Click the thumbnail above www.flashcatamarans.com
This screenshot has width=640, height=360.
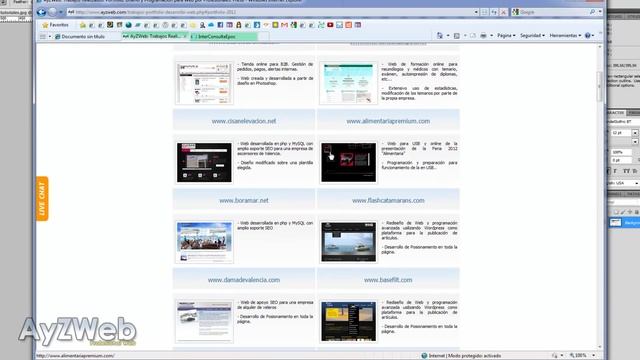click(348, 162)
